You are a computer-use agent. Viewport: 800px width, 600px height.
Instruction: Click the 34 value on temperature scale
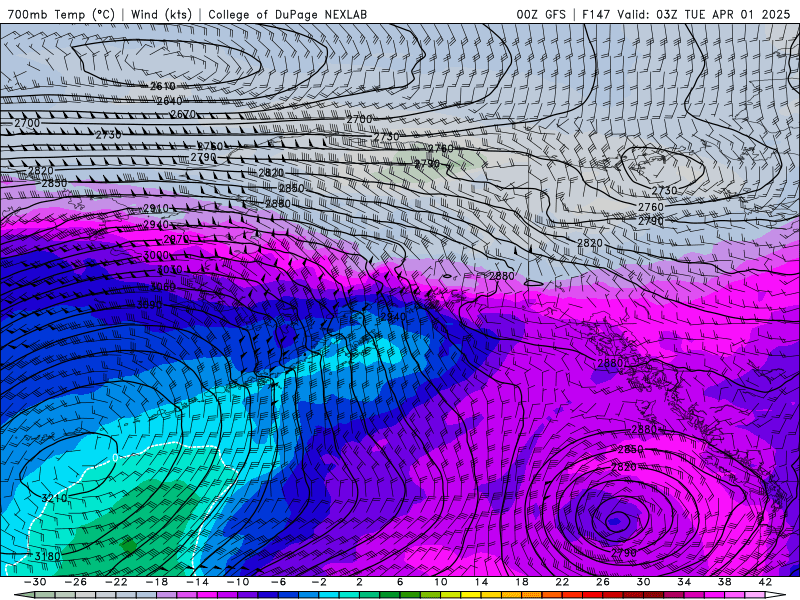point(684,582)
